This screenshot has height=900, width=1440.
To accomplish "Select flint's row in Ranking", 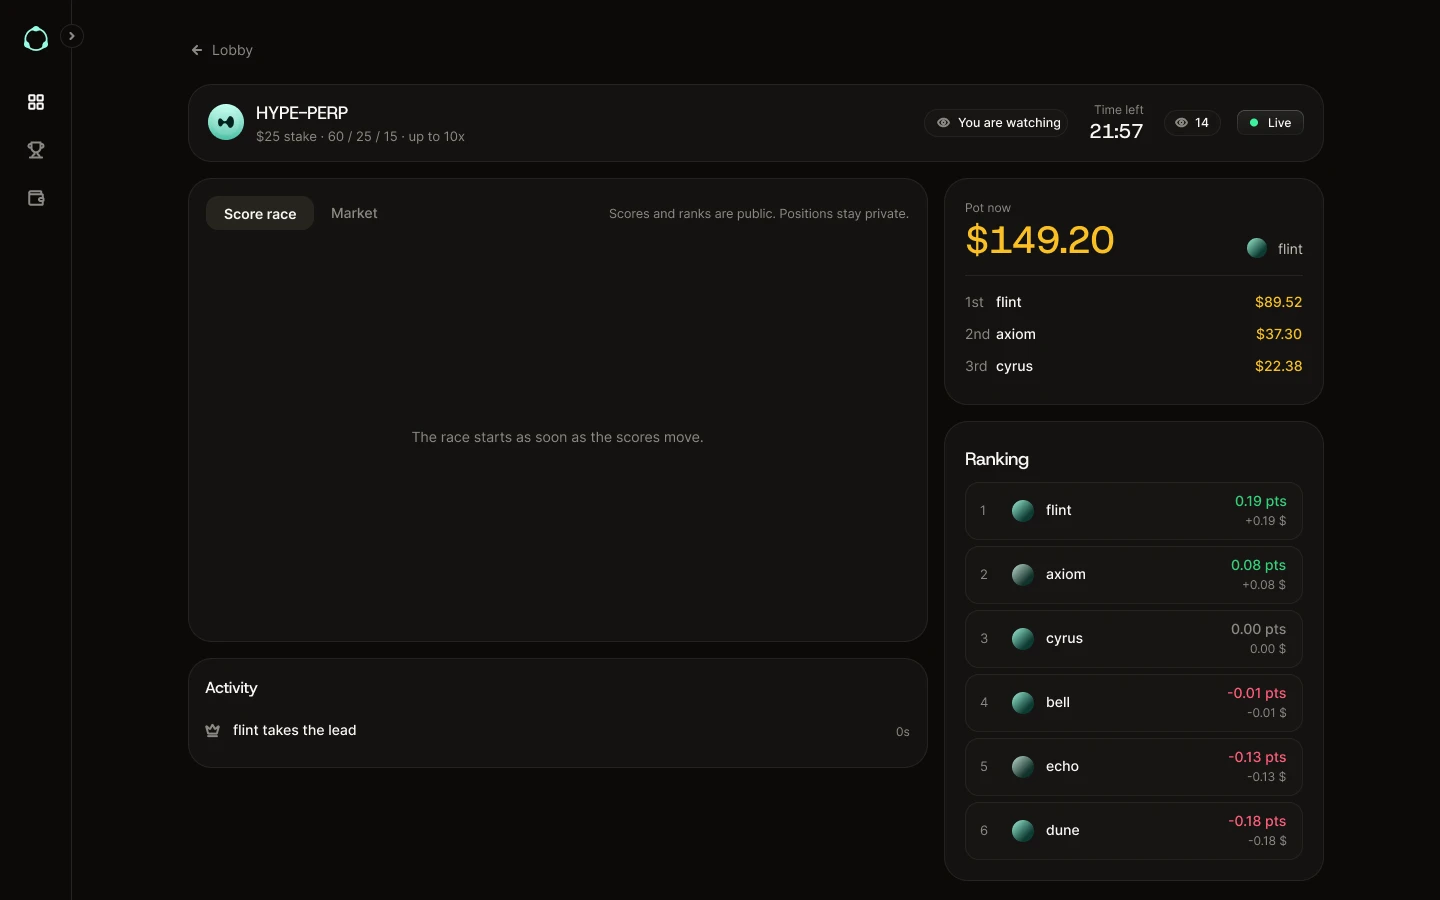I will [1133, 511].
